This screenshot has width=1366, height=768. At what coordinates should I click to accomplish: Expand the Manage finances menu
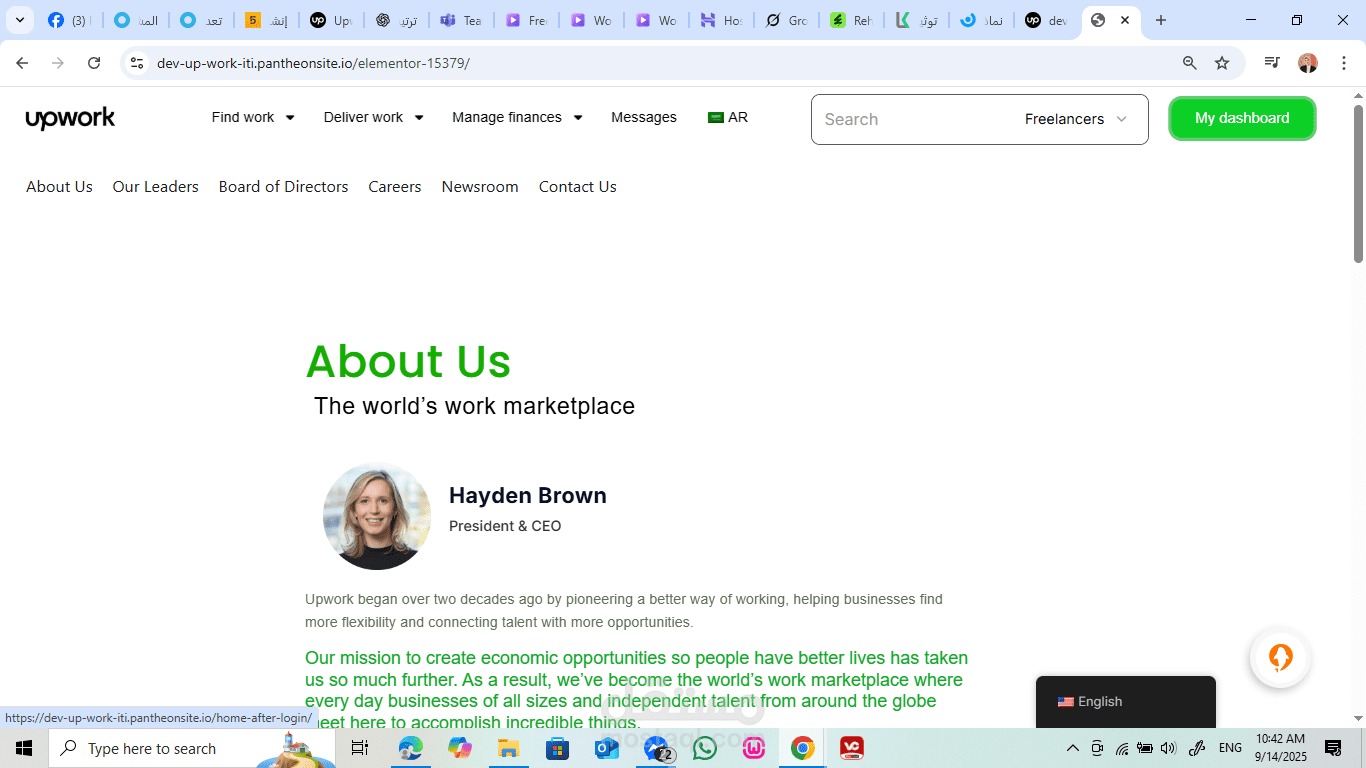(x=517, y=117)
